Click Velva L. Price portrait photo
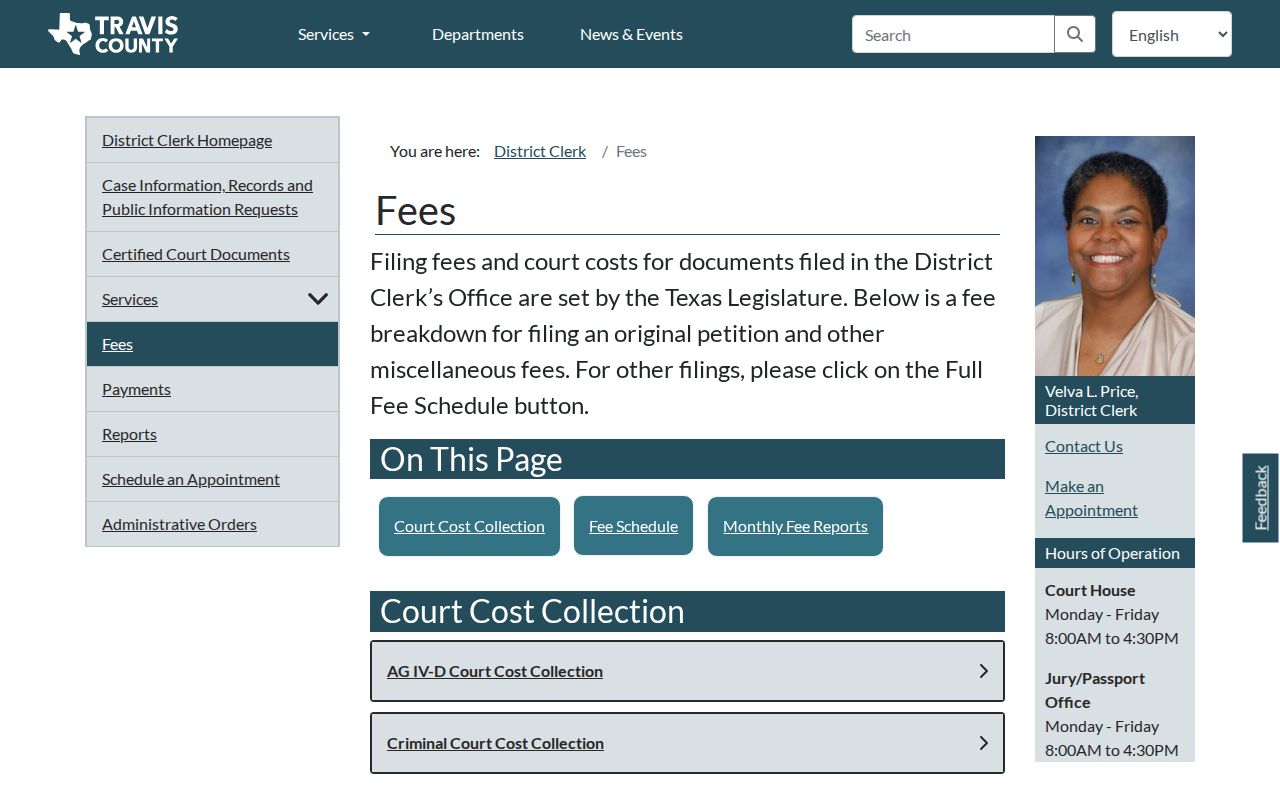 tap(1115, 256)
